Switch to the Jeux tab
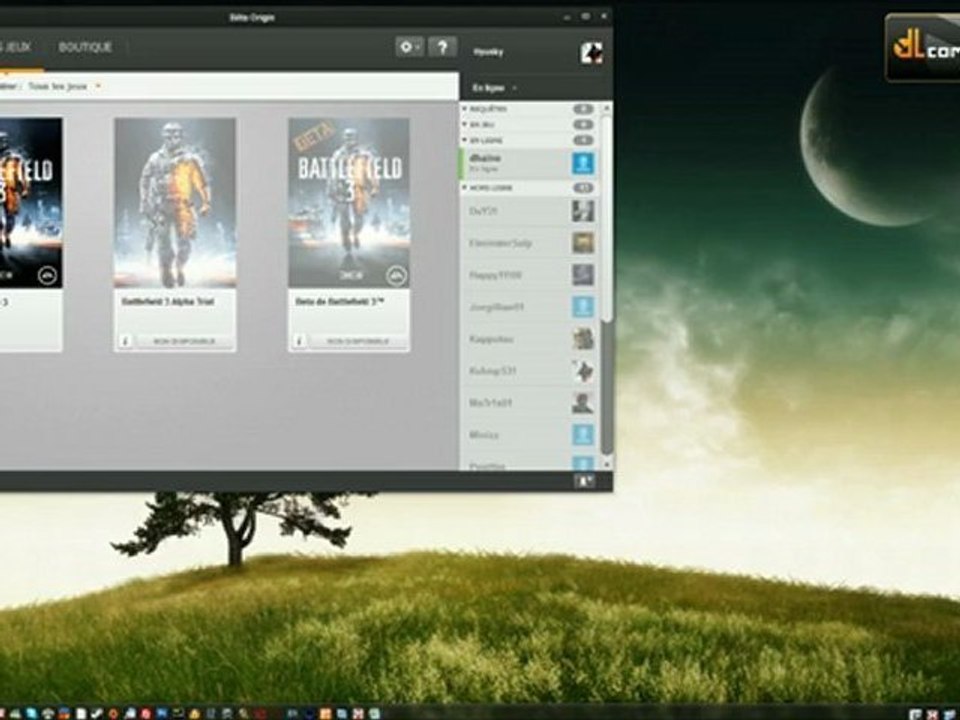Viewport: 960px width, 720px height. click(x=15, y=47)
